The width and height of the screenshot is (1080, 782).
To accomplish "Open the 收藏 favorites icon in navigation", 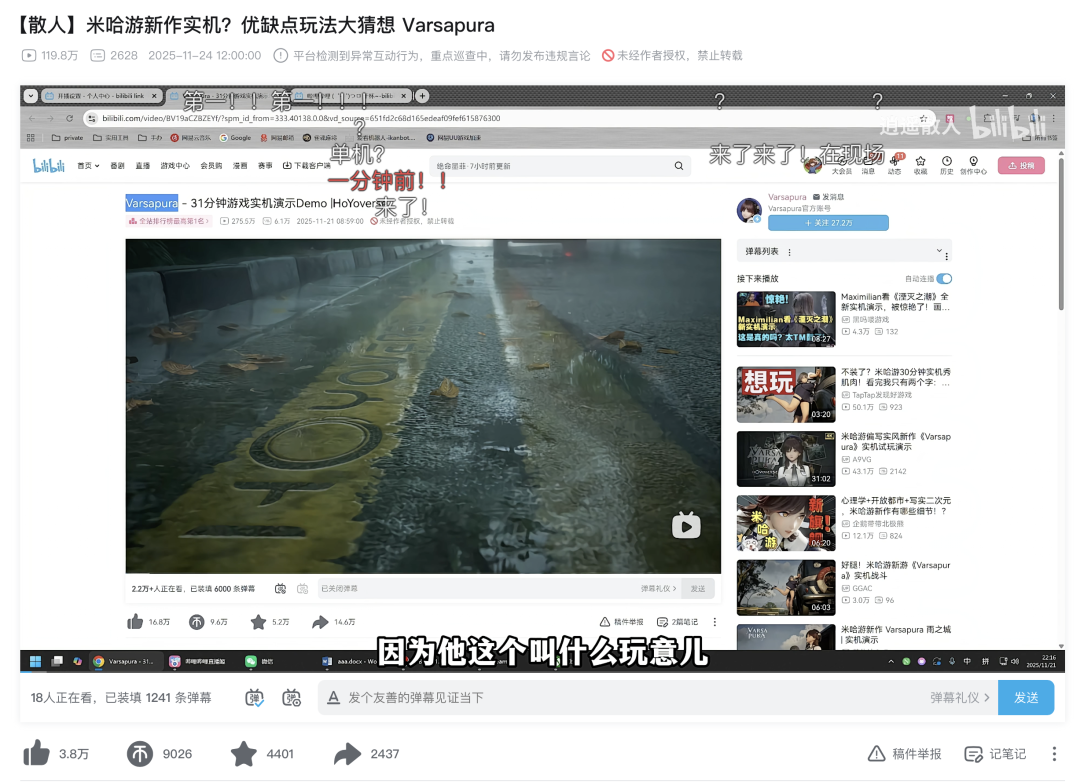I will pos(921,163).
